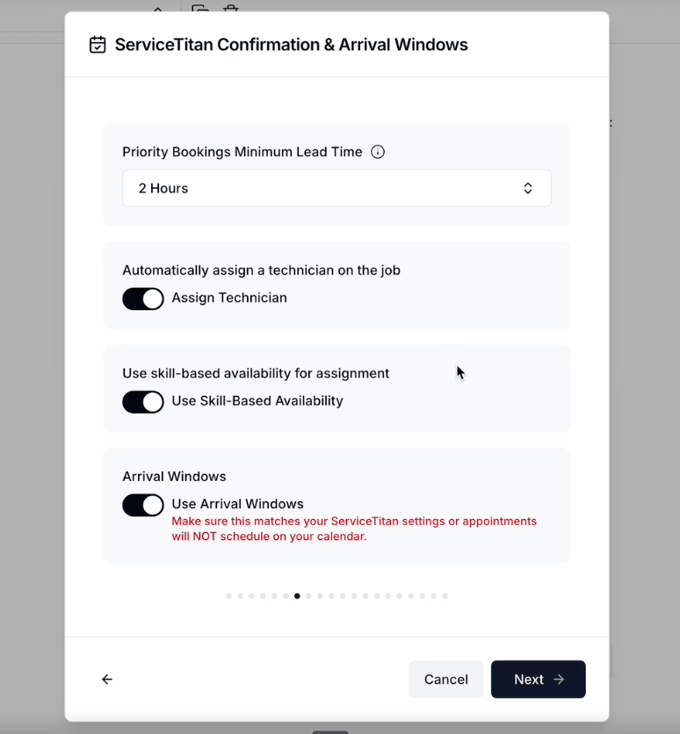Image resolution: width=680 pixels, height=734 pixels.
Task: Click the copy icon above the dialog
Action: tap(201, 9)
